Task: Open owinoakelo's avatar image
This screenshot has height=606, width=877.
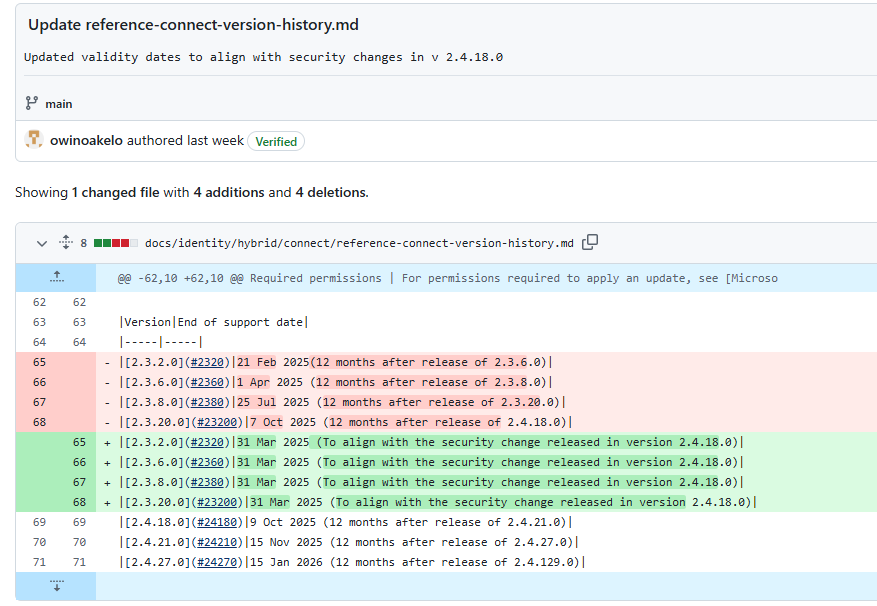Action: point(34,139)
